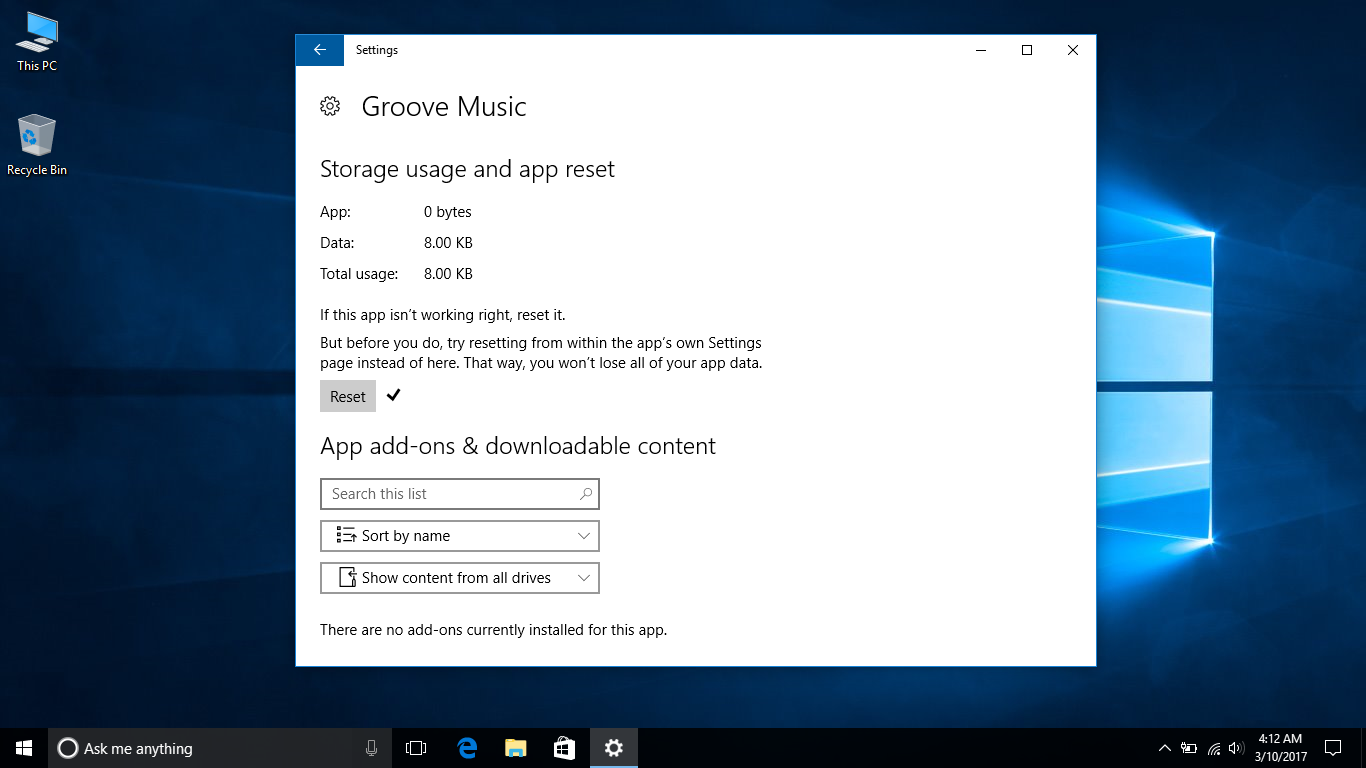Open network connections tray icon
Image resolution: width=1366 pixels, height=768 pixels.
(x=1214, y=748)
